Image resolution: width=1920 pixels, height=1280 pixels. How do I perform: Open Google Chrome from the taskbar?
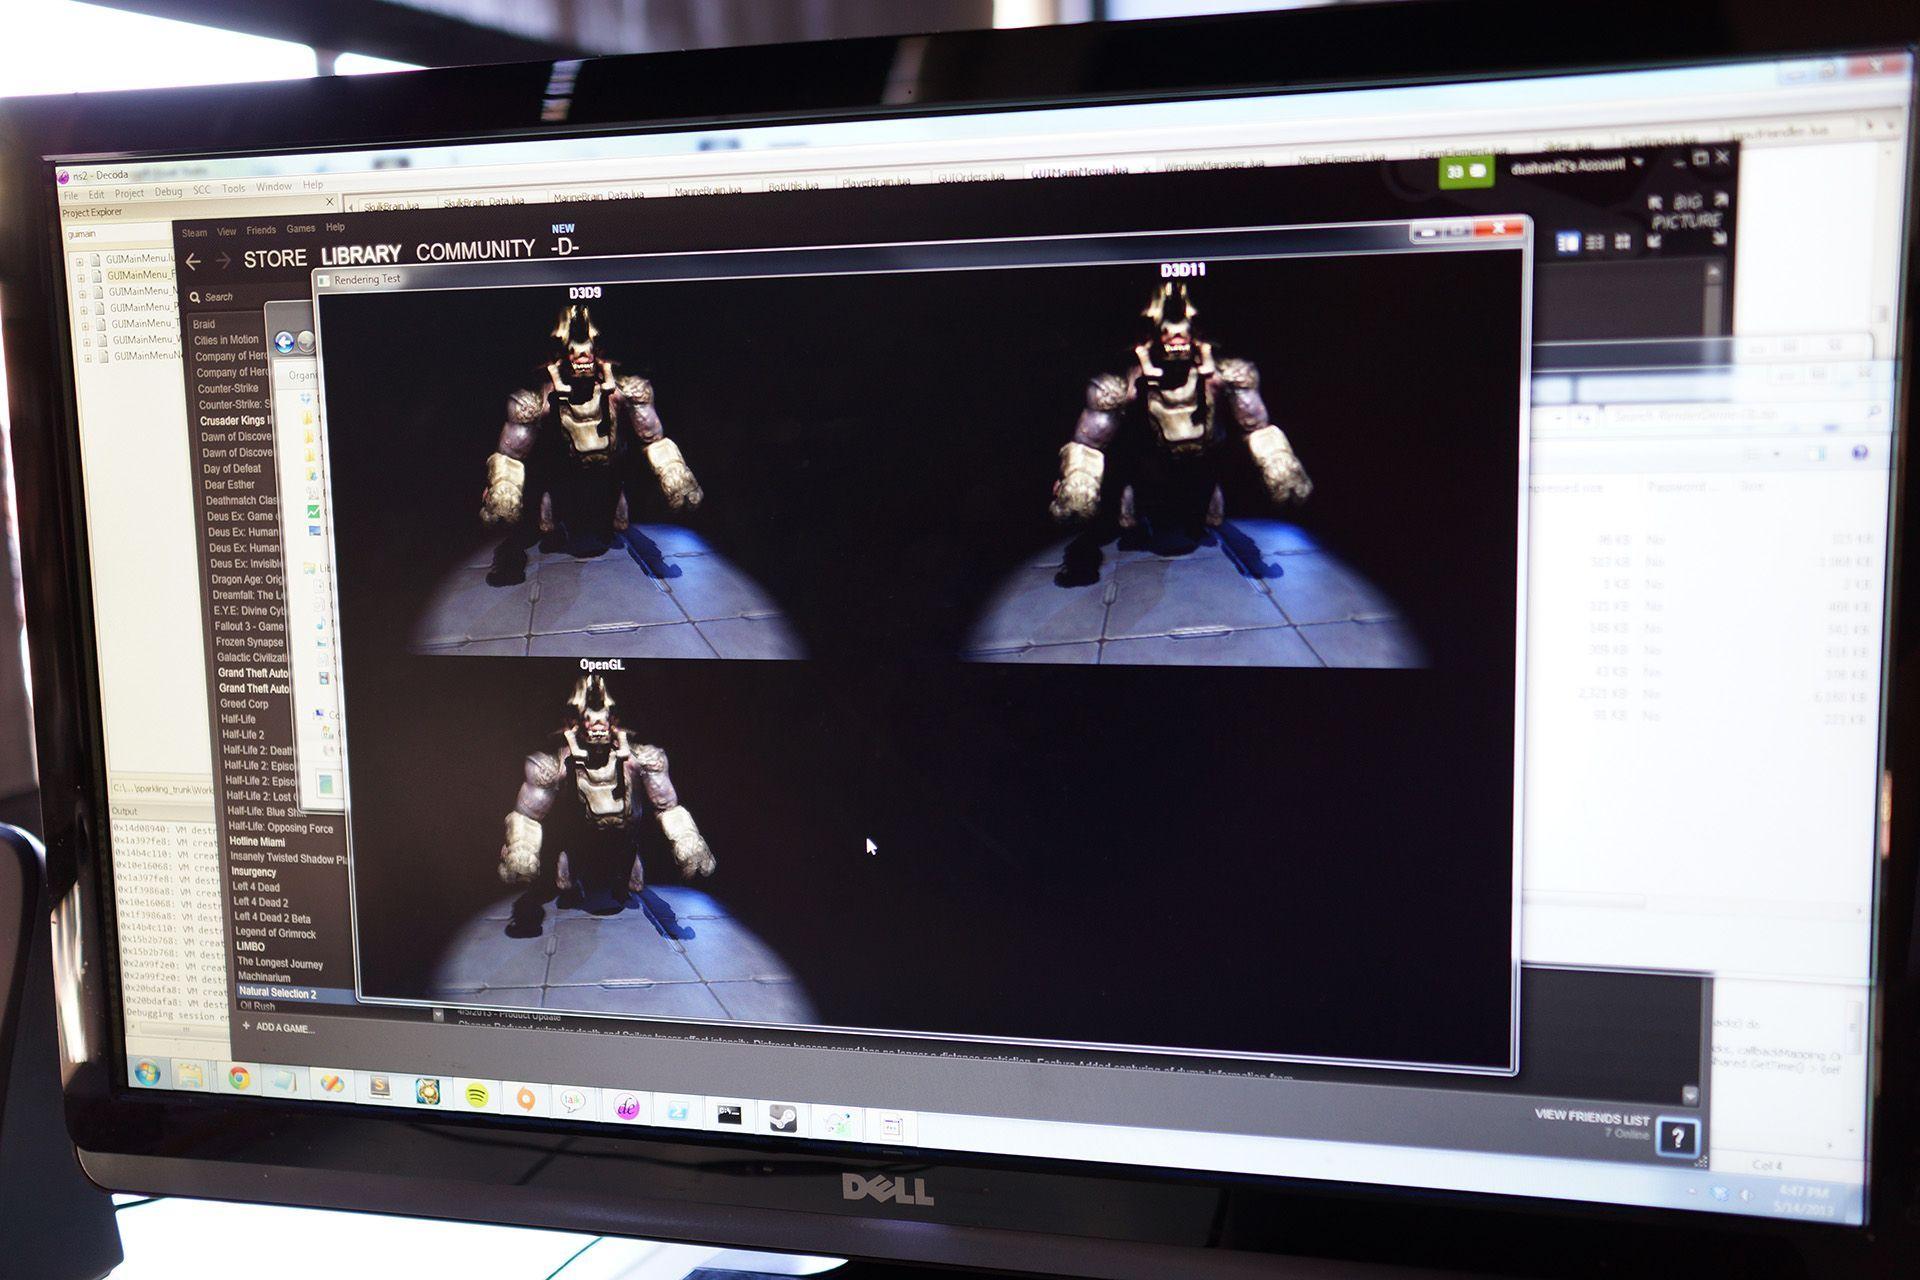[239, 1078]
